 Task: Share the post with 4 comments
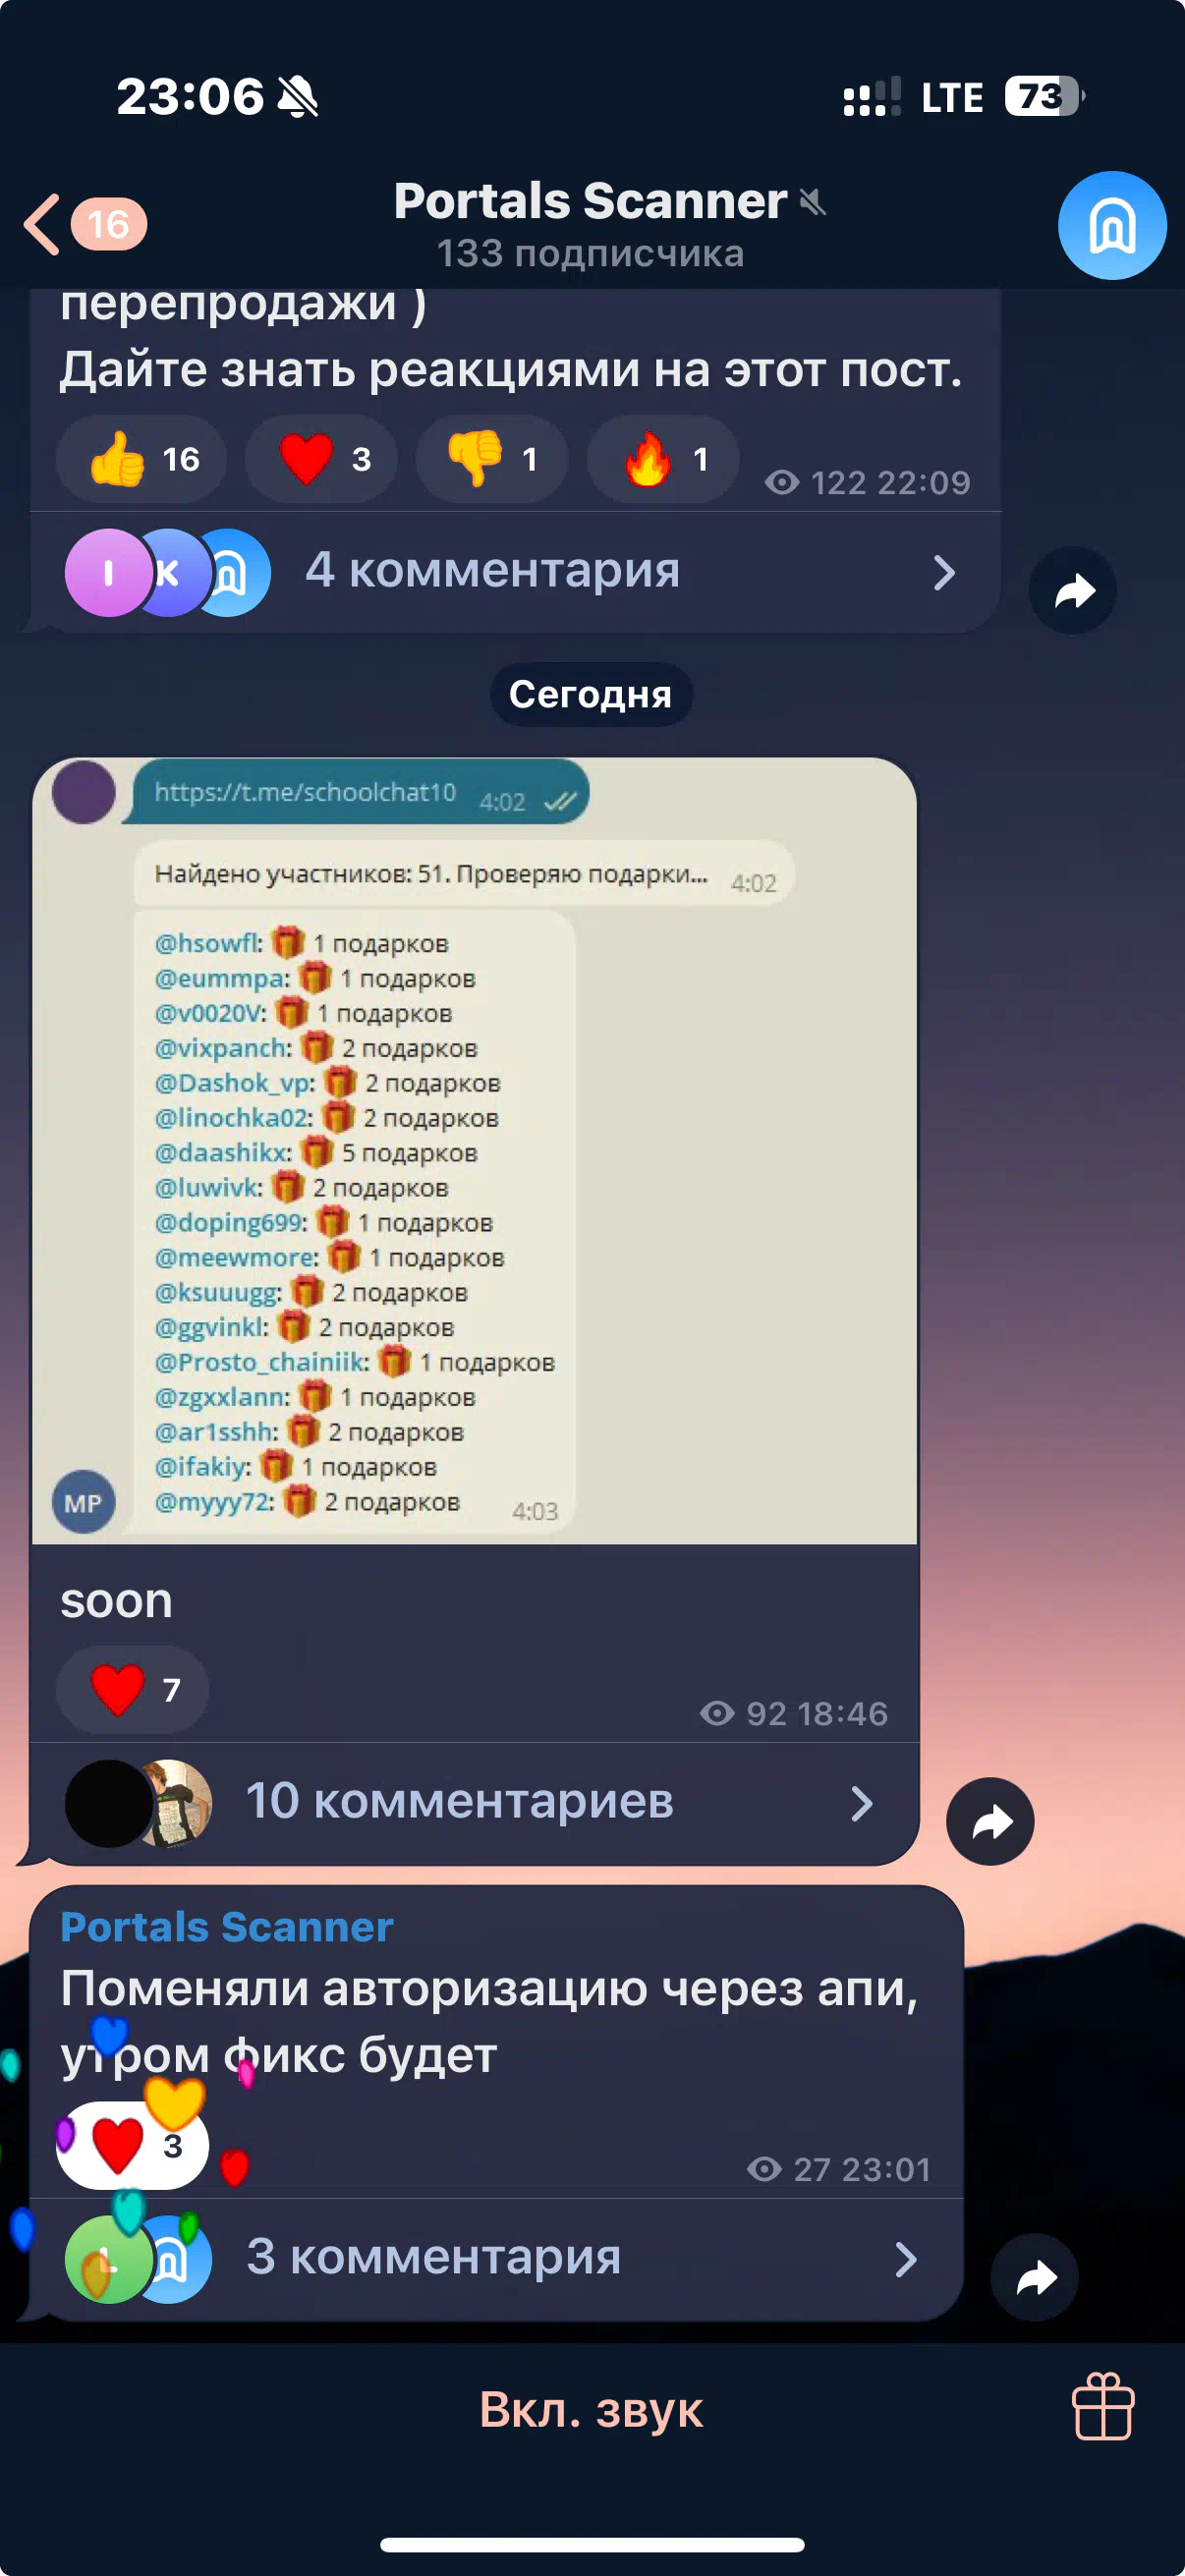tap(1073, 590)
